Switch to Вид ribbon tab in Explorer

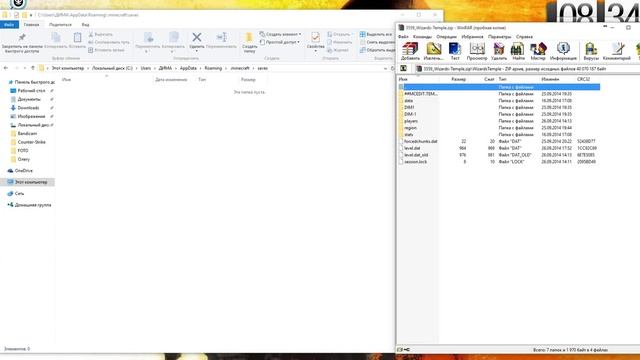coord(85,24)
